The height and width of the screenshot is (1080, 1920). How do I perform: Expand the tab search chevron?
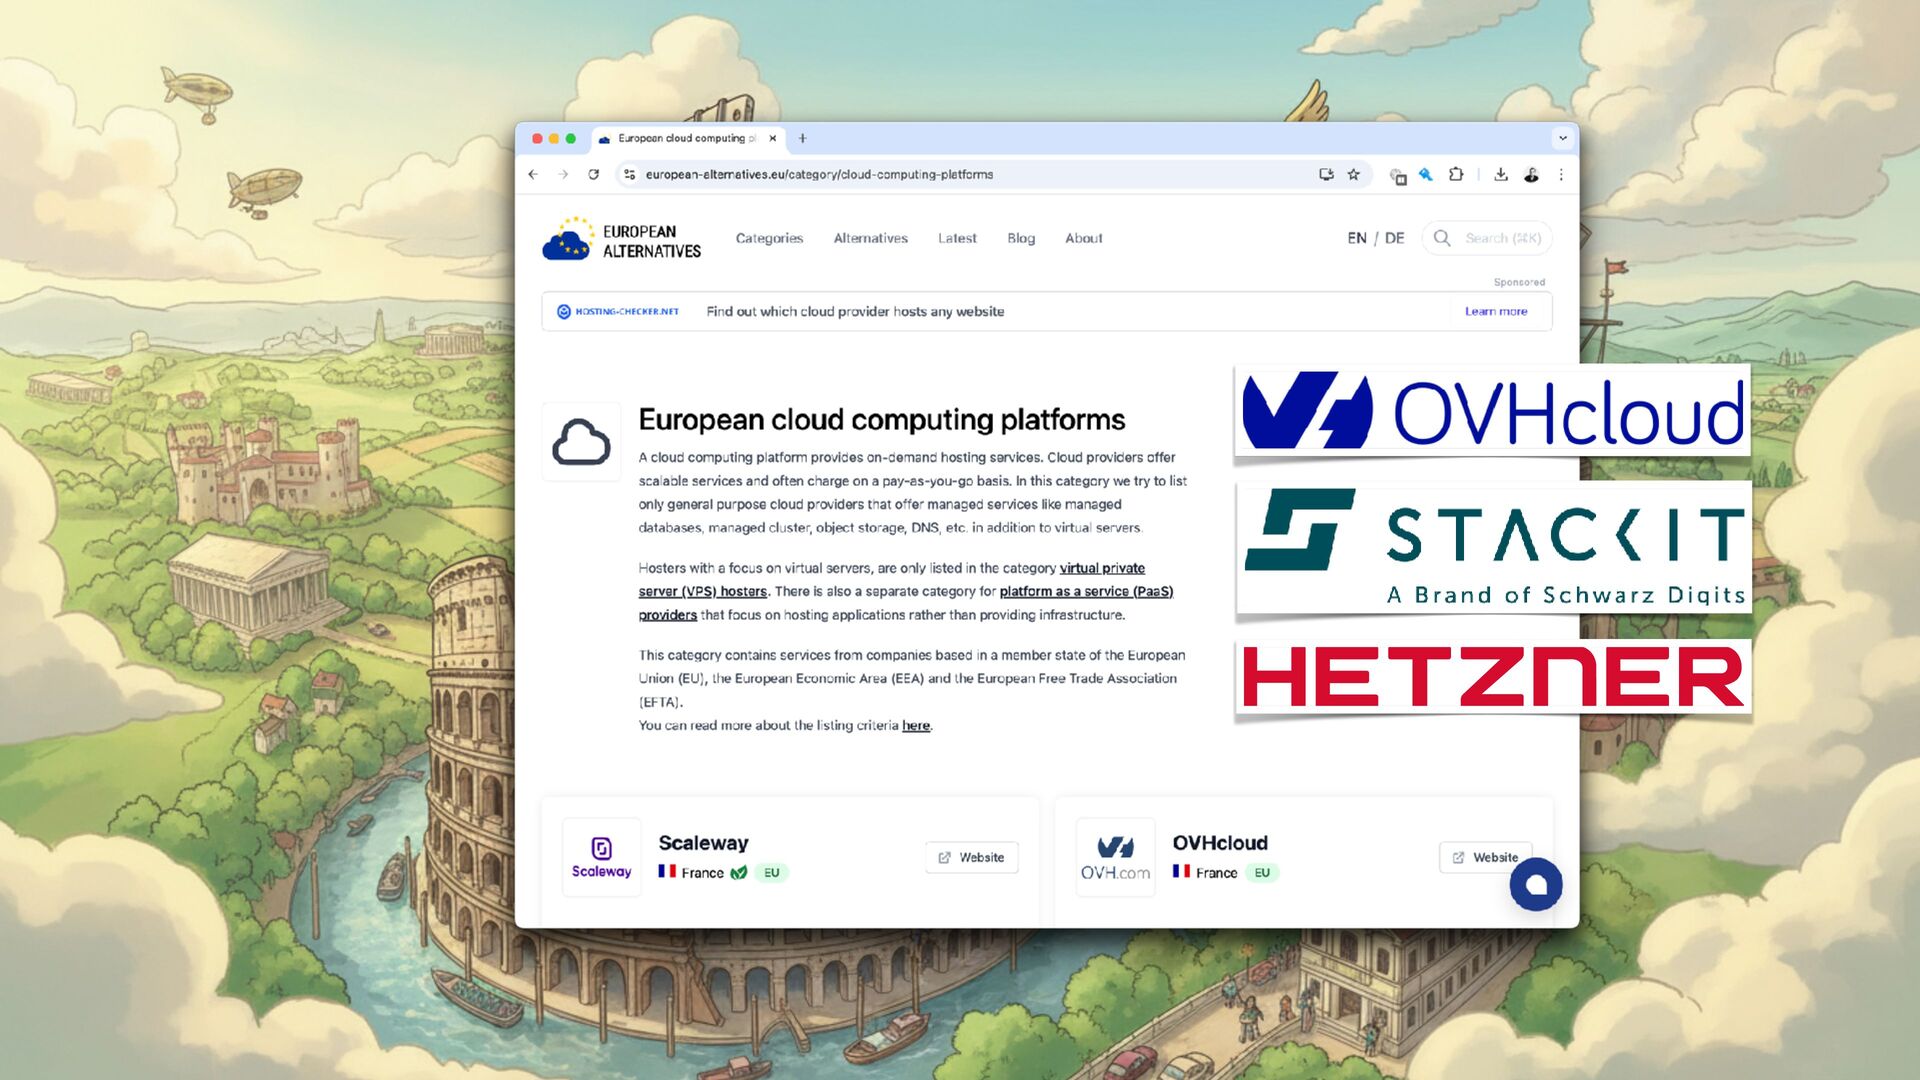pos(1562,138)
